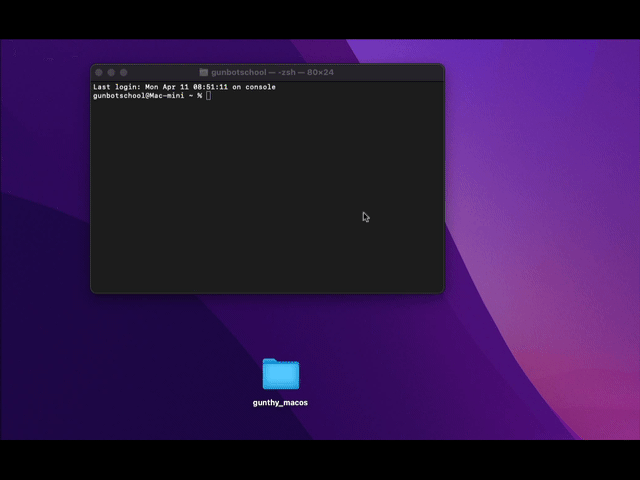Close the Terminal window with red button
The image size is (640, 480).
[99, 73]
